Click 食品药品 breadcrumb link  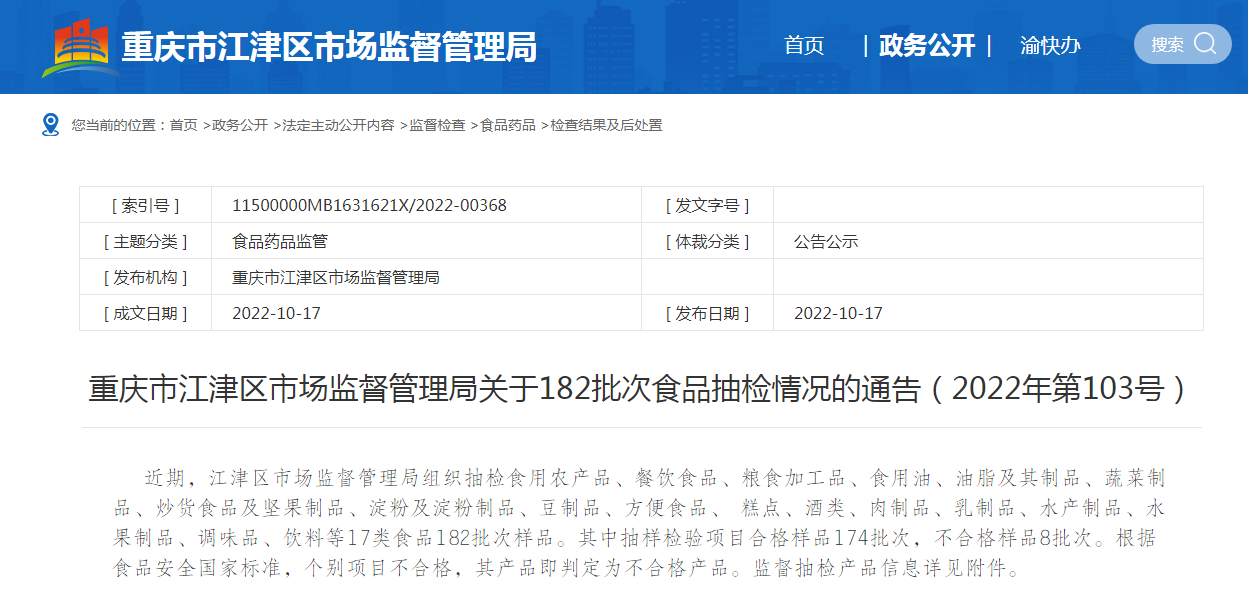508,125
